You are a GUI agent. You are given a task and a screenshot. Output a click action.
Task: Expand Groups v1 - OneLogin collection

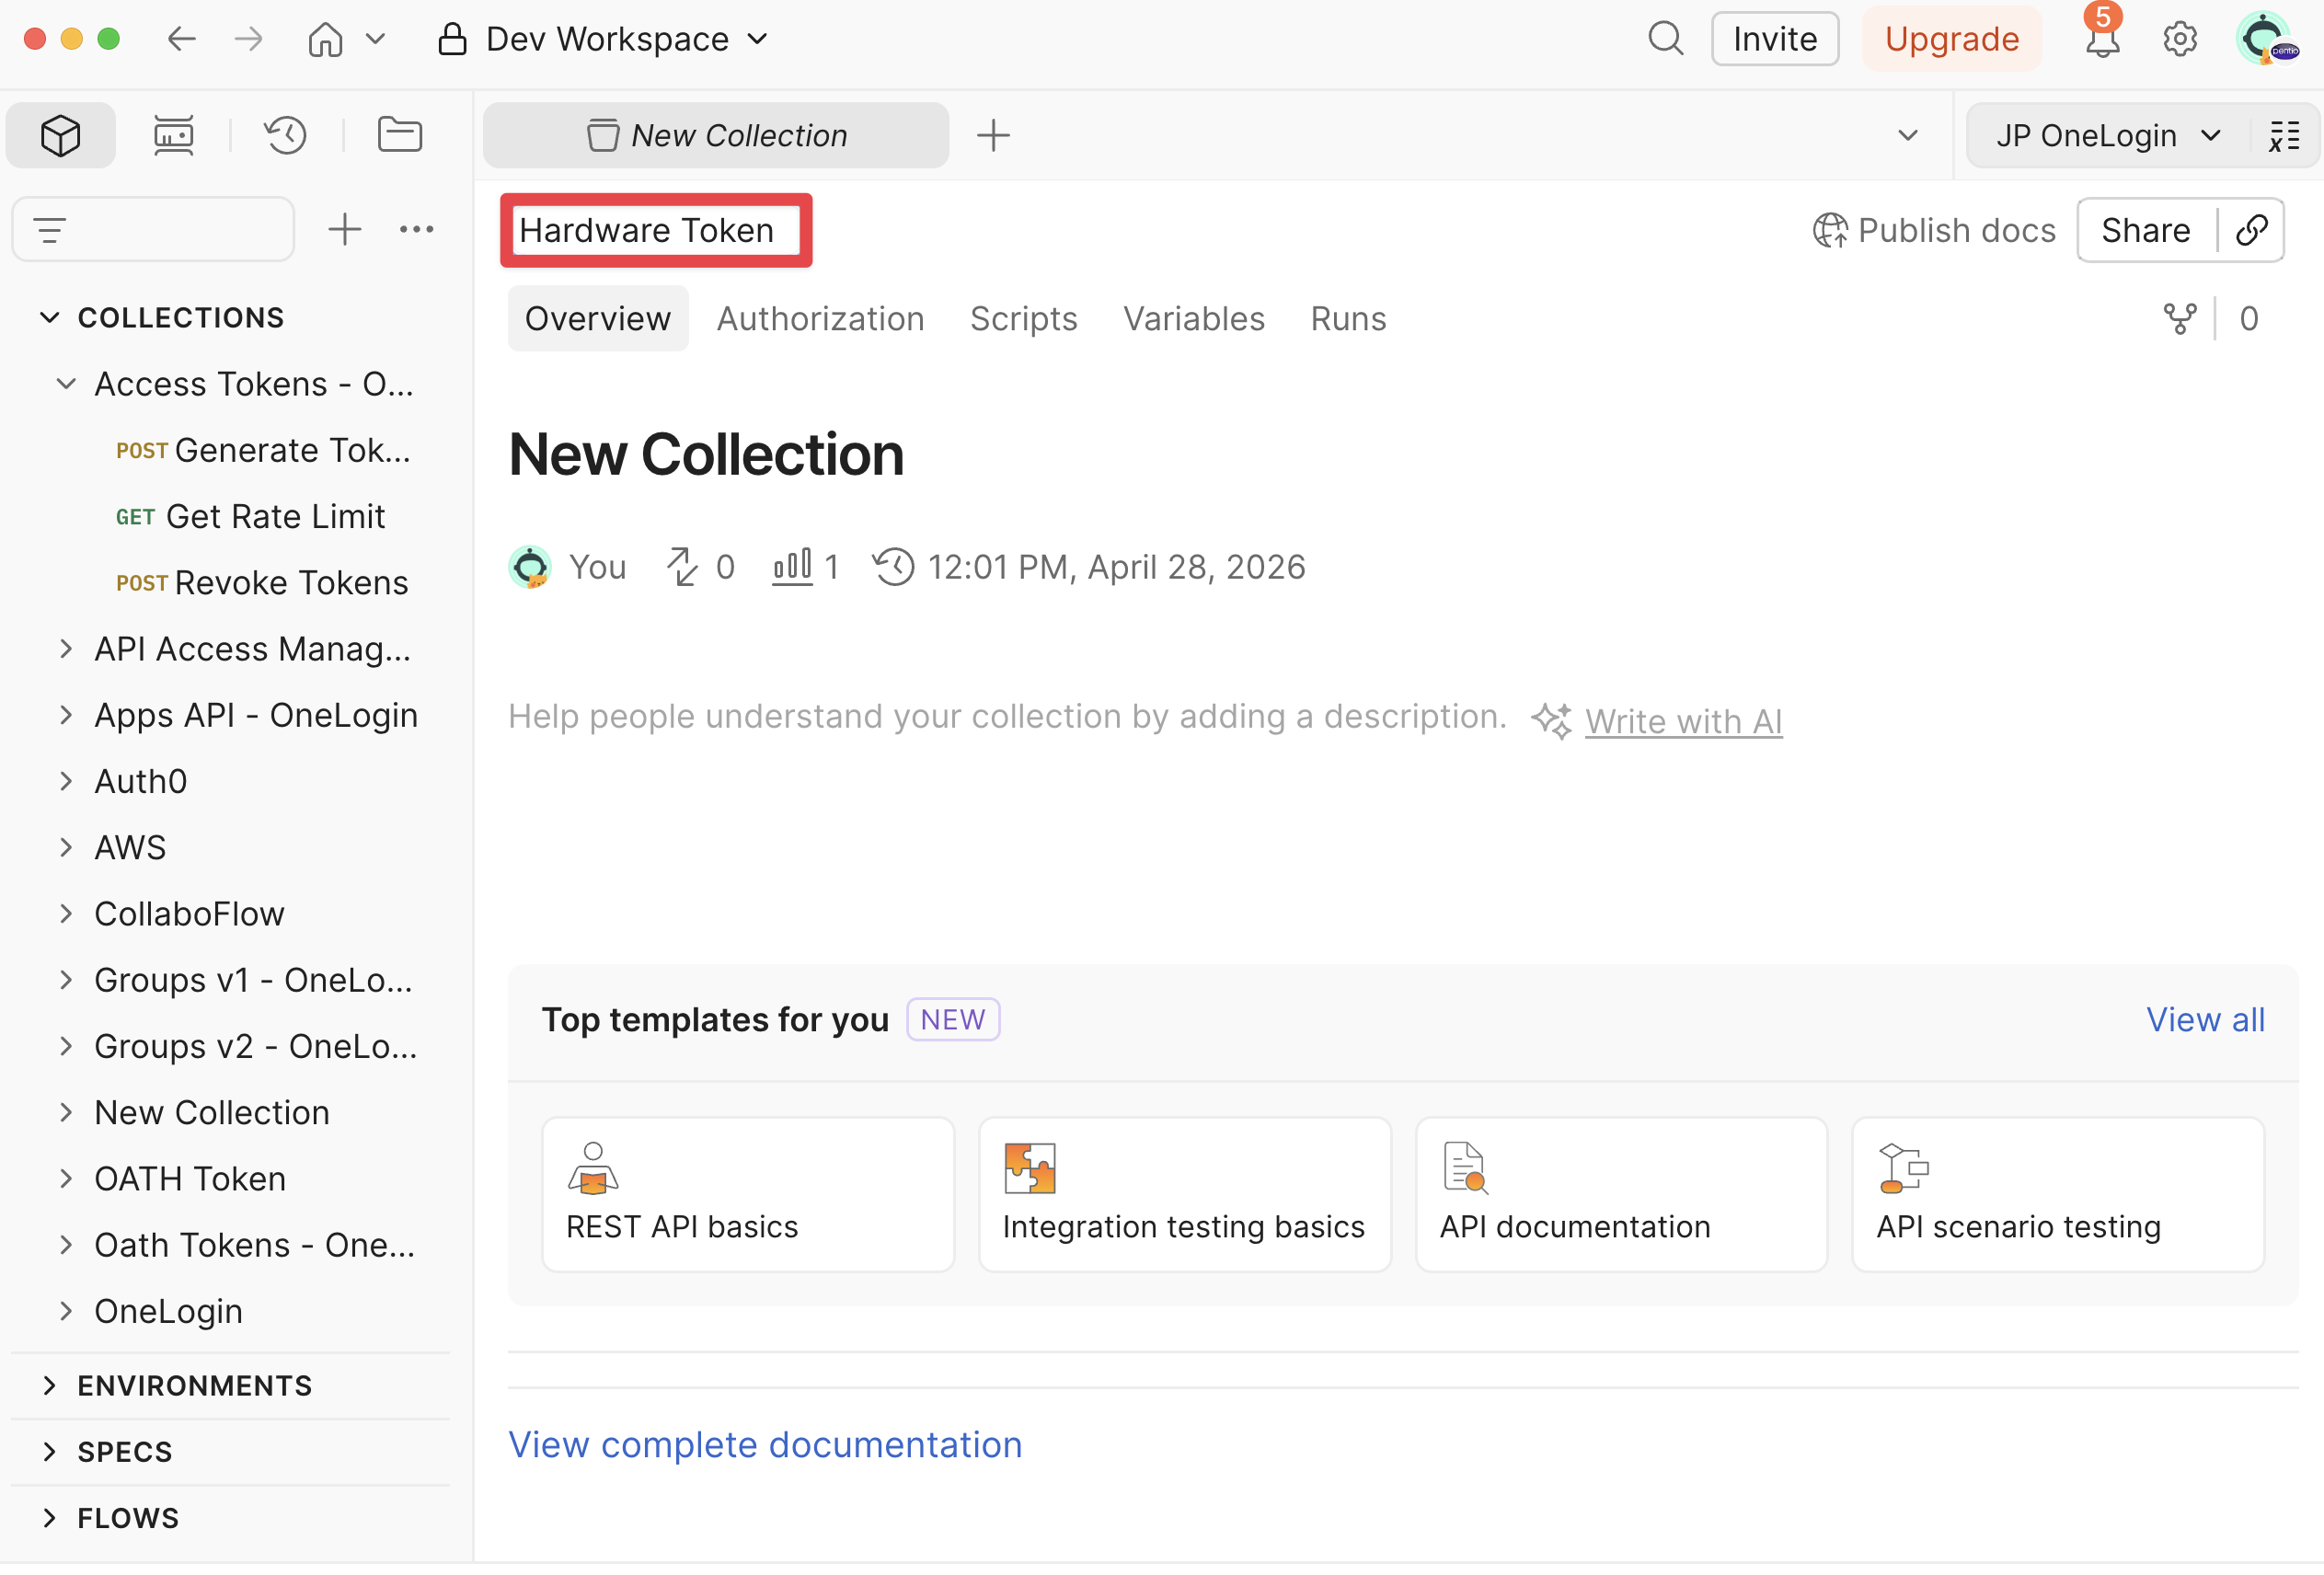66,980
